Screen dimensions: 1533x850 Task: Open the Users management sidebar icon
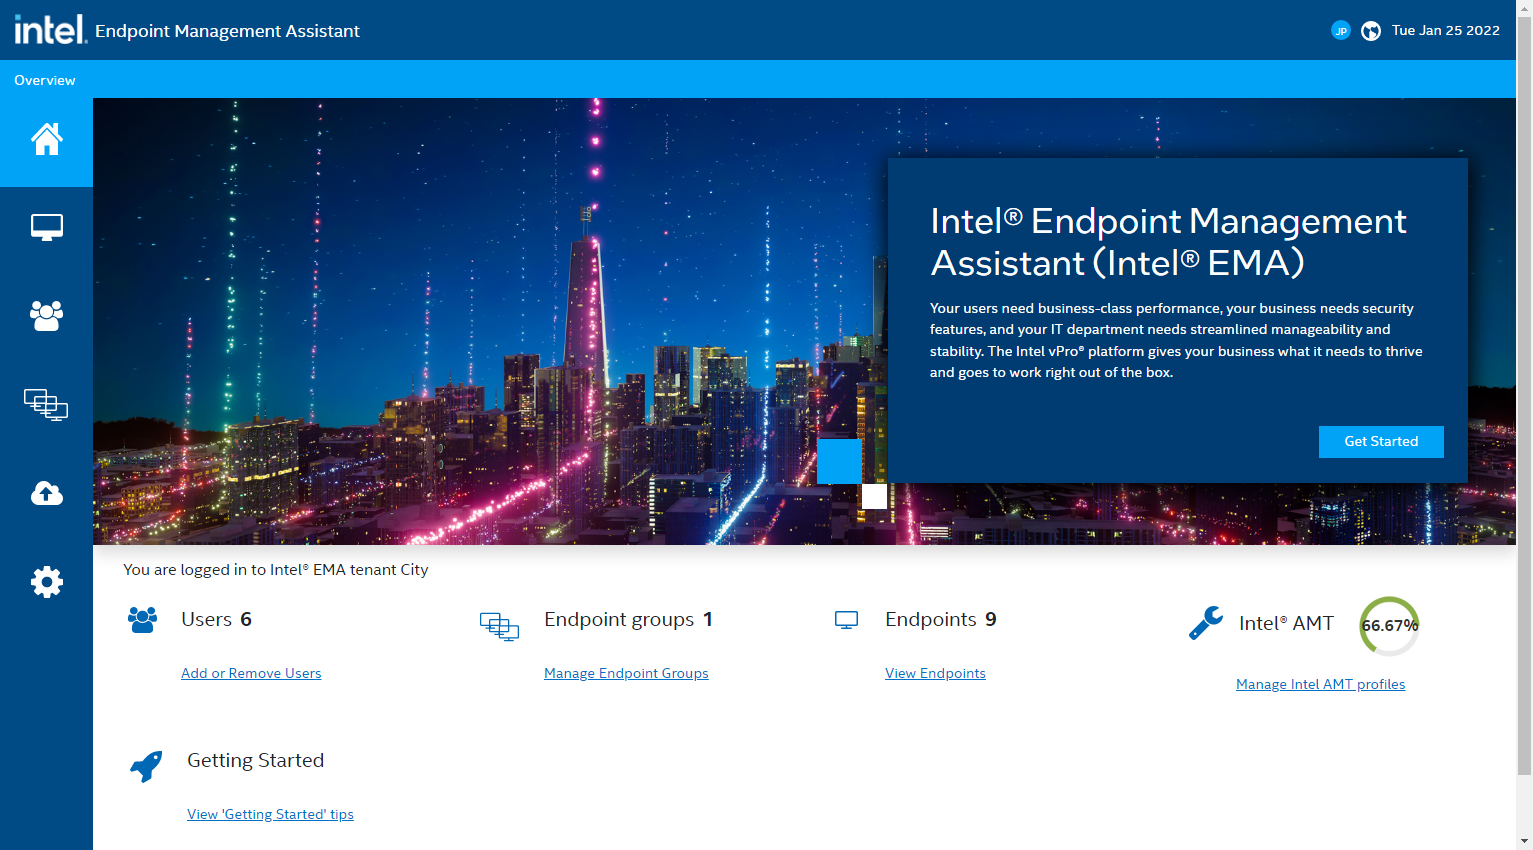pyautogui.click(x=46, y=316)
